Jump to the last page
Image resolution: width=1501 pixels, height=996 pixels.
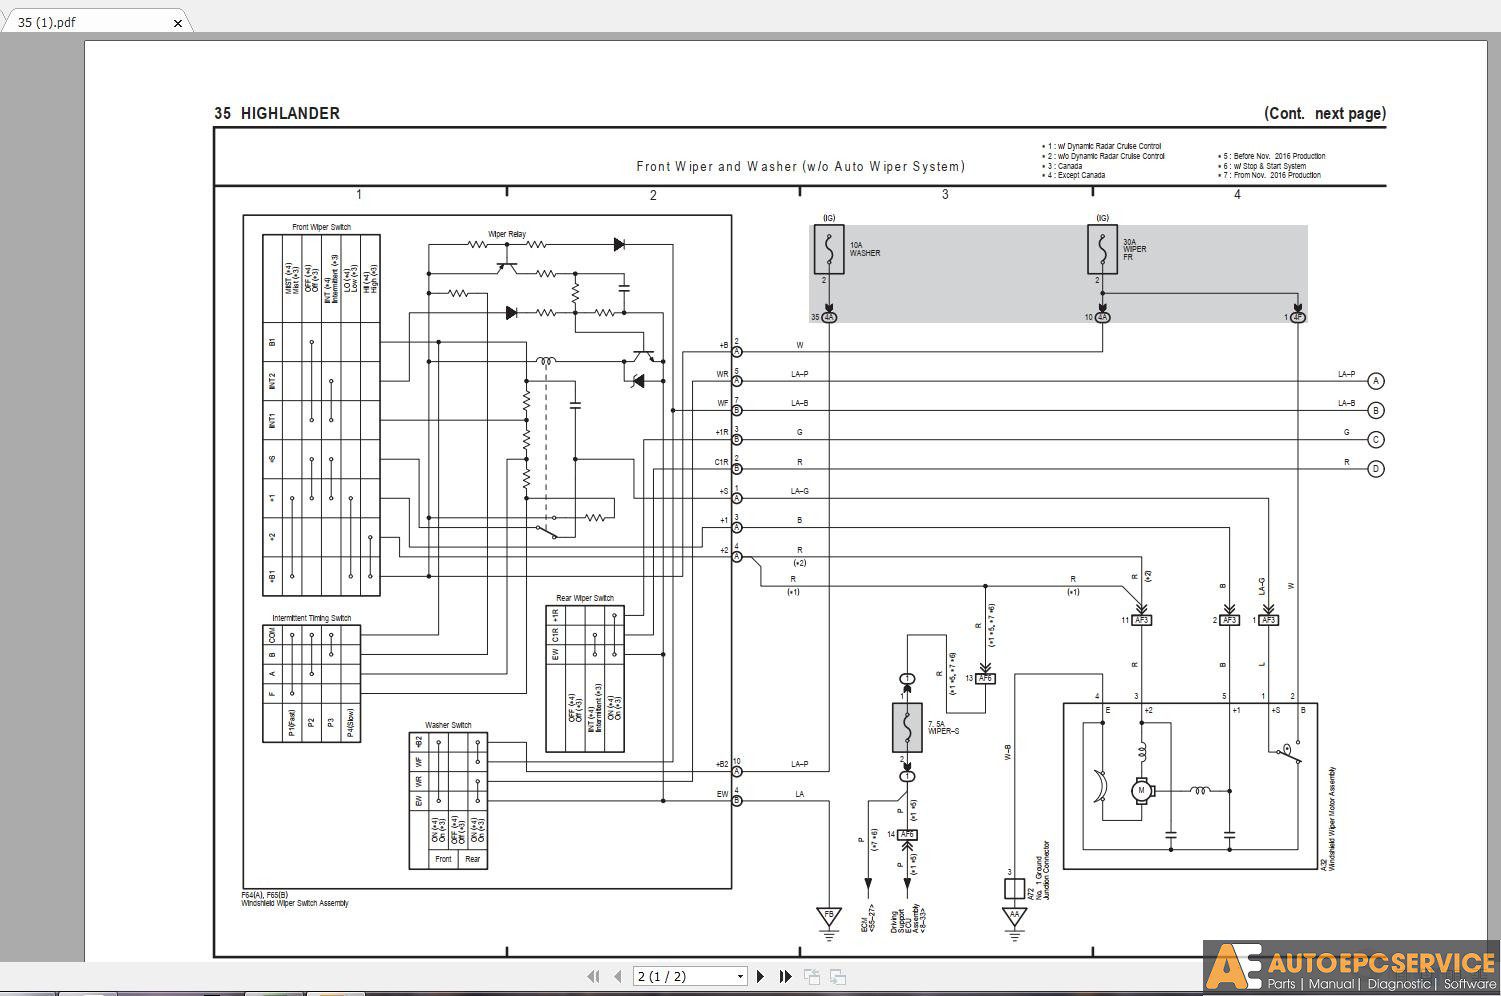click(785, 976)
